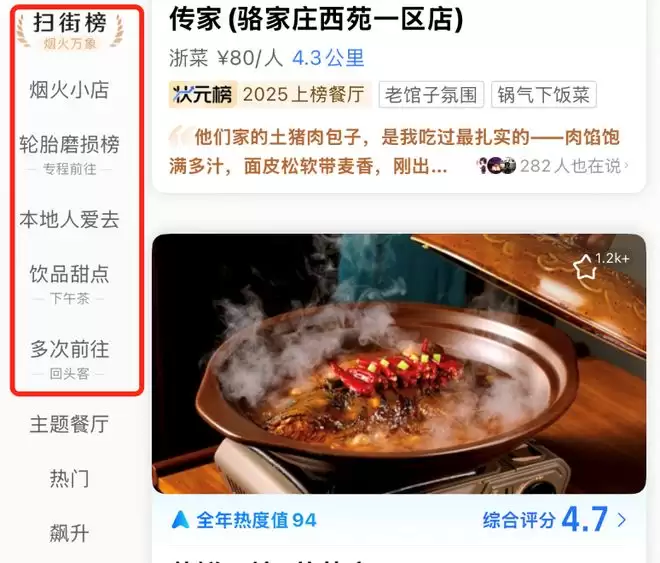
Task: Expand the 综合评分 4.7 chevron arrow
Action: (x=622, y=520)
